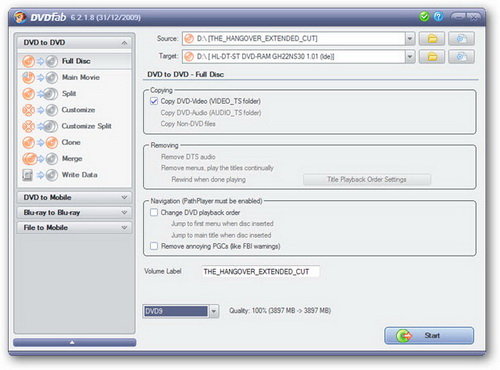Click Copy DVD-Audio (AUDIO_TS folder) option
The image size is (500, 370).
click(x=211, y=113)
